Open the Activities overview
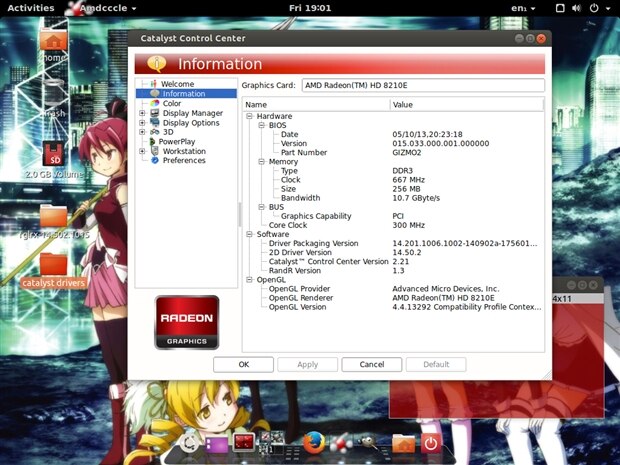The height and width of the screenshot is (465, 620). [31, 8]
